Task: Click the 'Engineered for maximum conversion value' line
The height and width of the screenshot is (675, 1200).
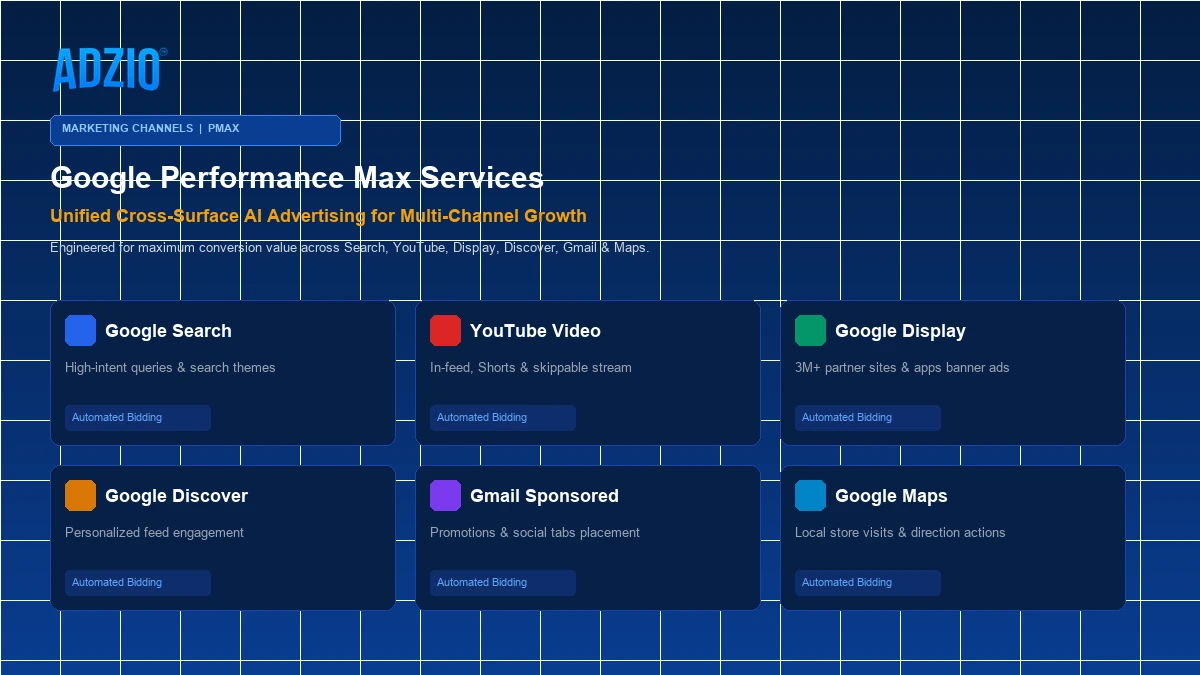Action: [x=349, y=248]
